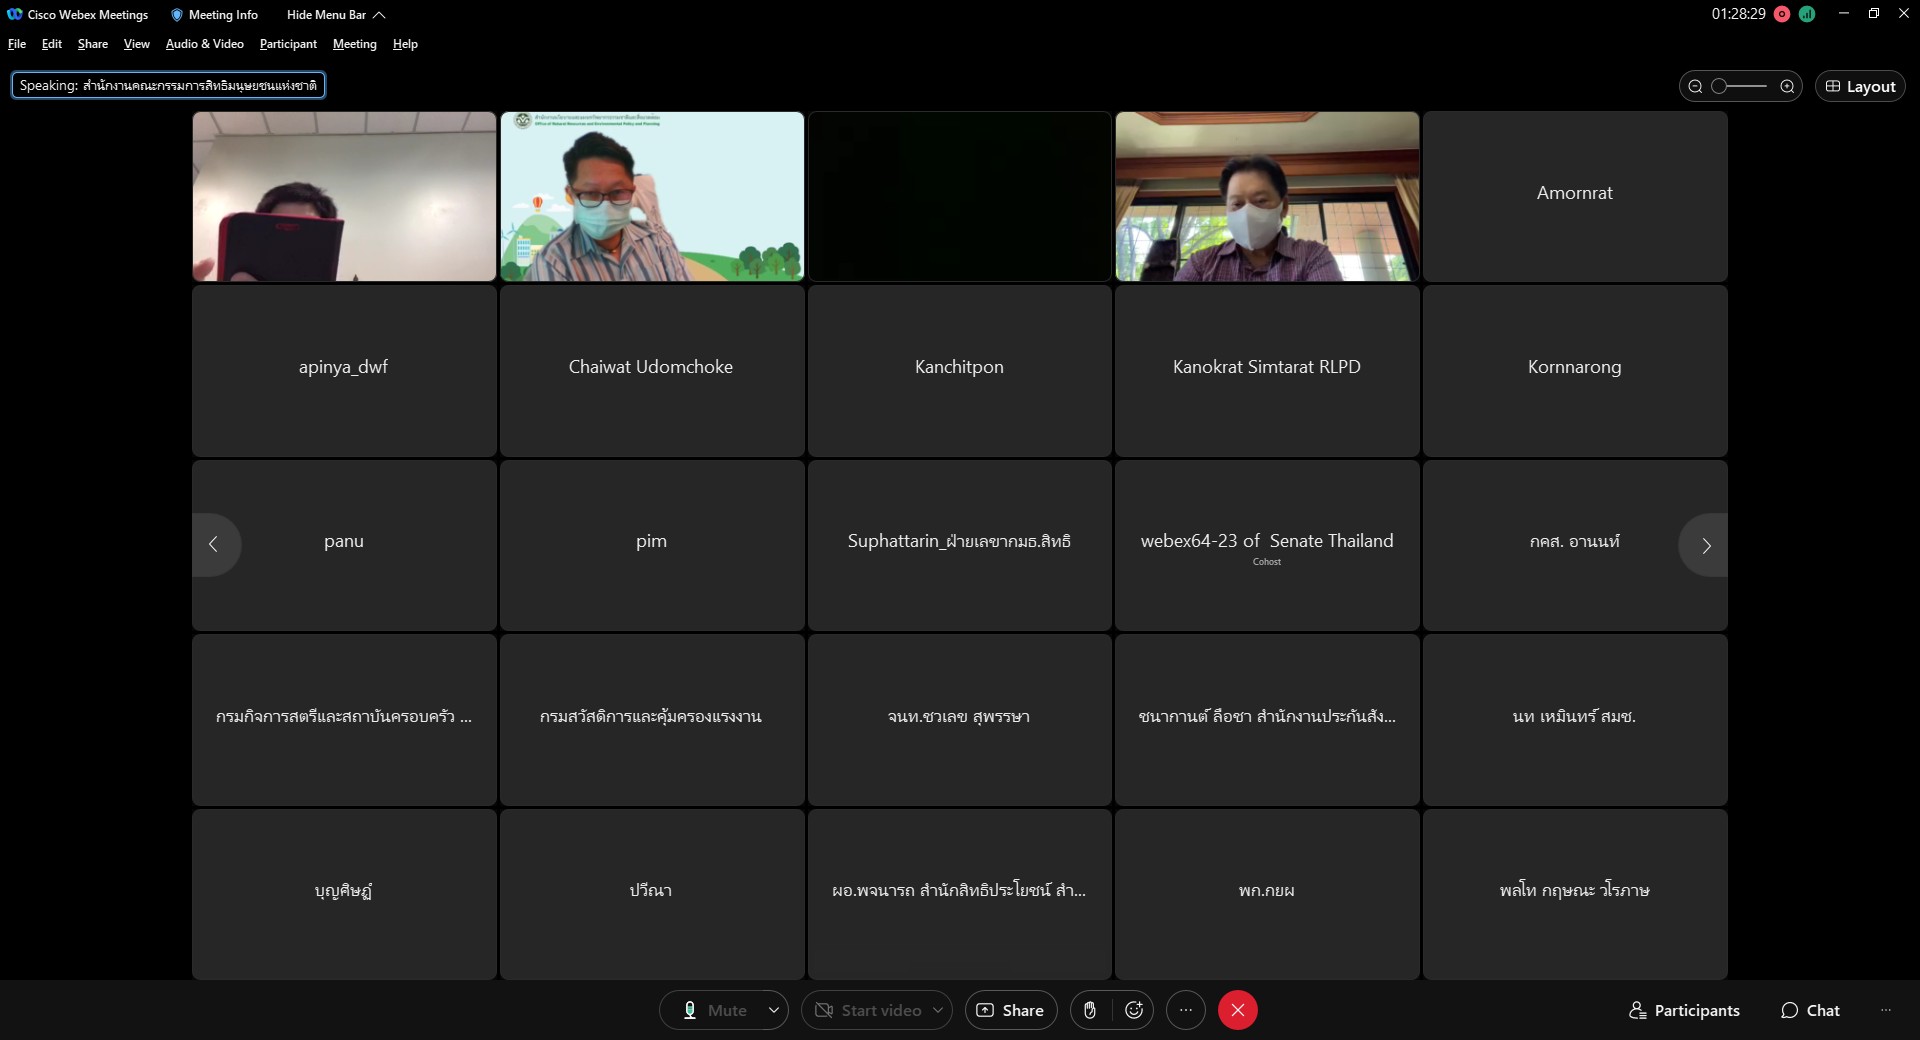Click the Cisco Webex Meetings logo icon
Screen dimensions: 1920x1040
pyautogui.click(x=14, y=14)
